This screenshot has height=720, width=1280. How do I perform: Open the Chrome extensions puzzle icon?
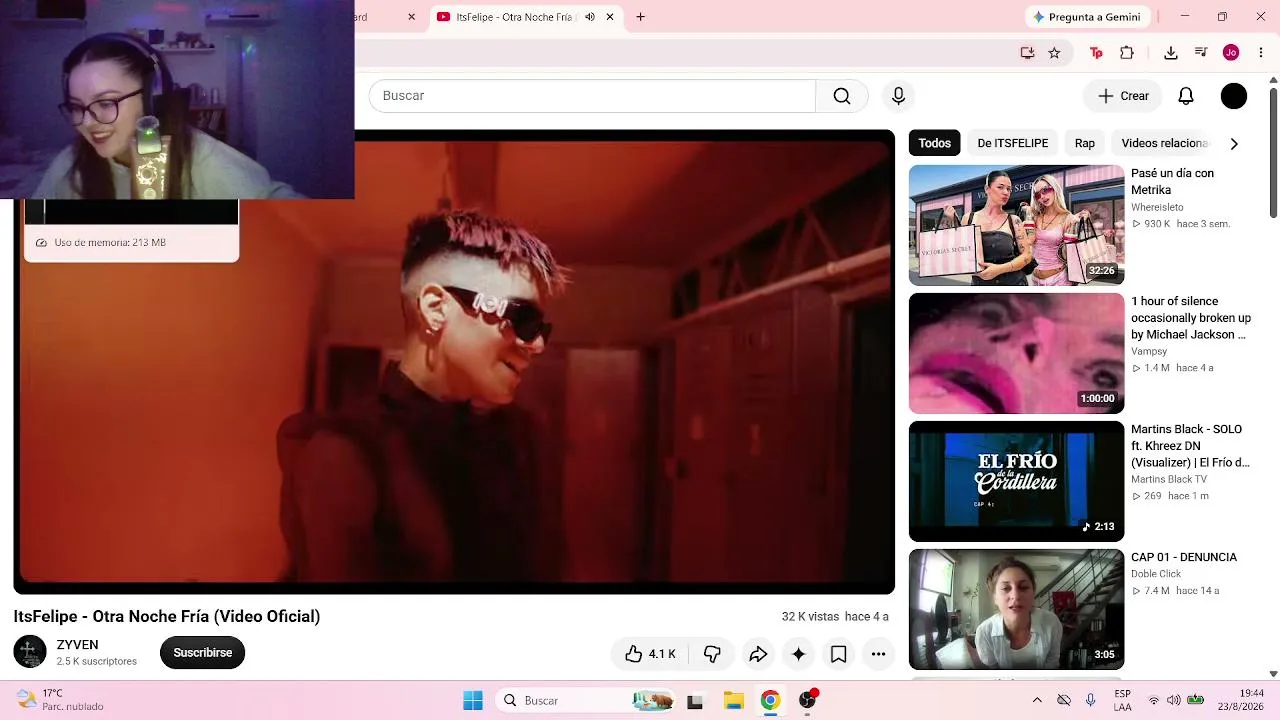pos(1127,53)
